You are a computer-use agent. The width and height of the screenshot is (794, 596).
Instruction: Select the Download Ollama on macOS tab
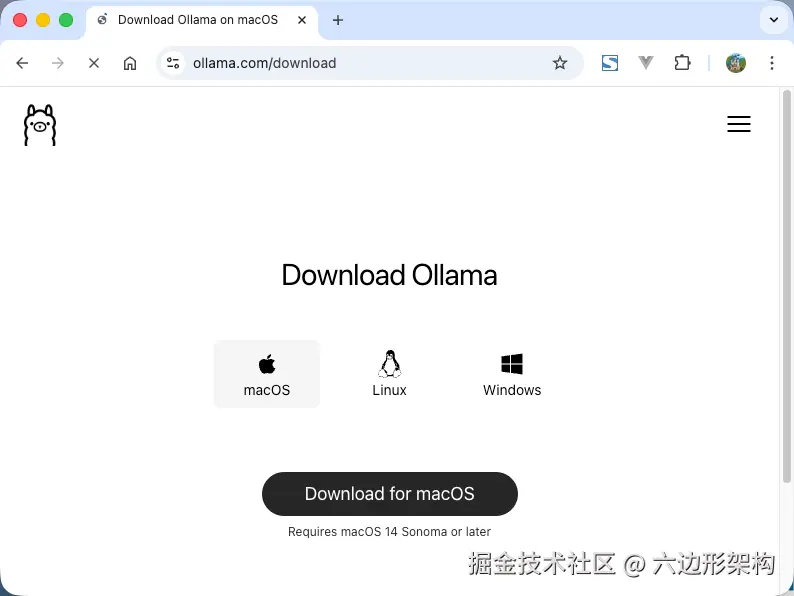[202, 21]
